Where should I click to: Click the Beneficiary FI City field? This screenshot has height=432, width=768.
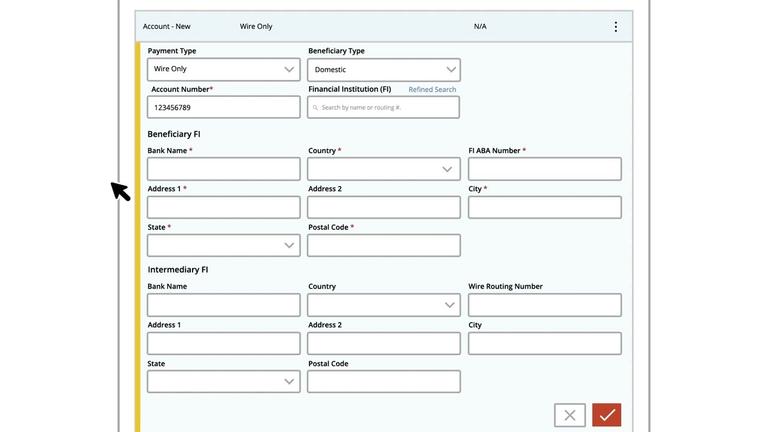pos(544,207)
